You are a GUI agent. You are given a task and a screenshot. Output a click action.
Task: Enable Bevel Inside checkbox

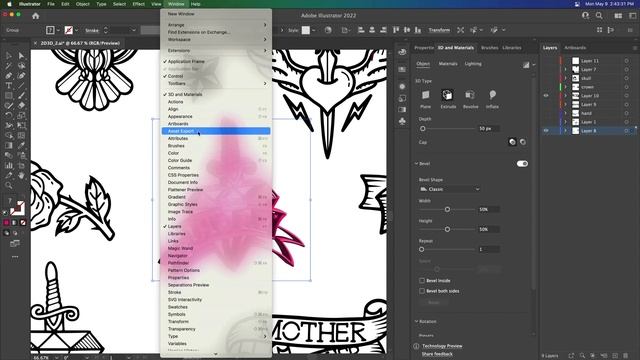pos(422,280)
